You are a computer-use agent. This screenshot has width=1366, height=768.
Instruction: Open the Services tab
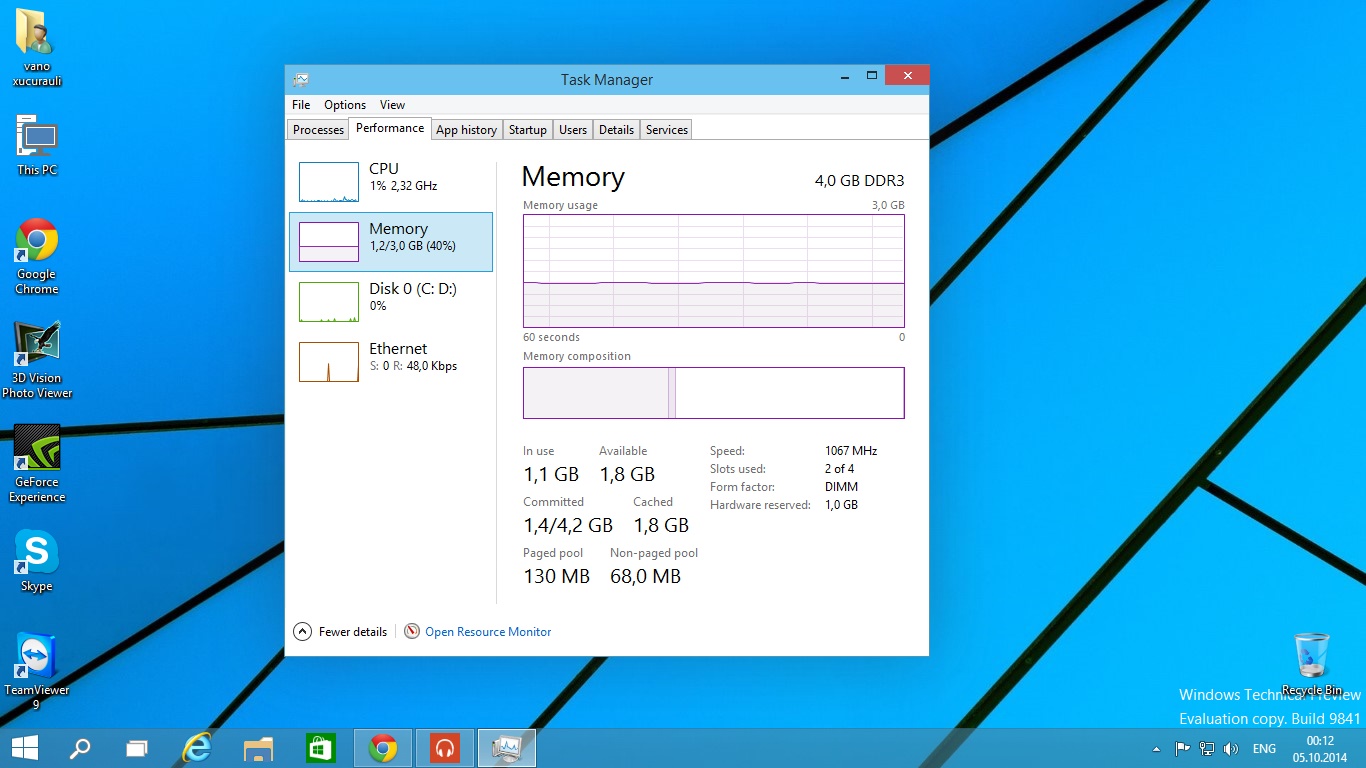pos(666,130)
